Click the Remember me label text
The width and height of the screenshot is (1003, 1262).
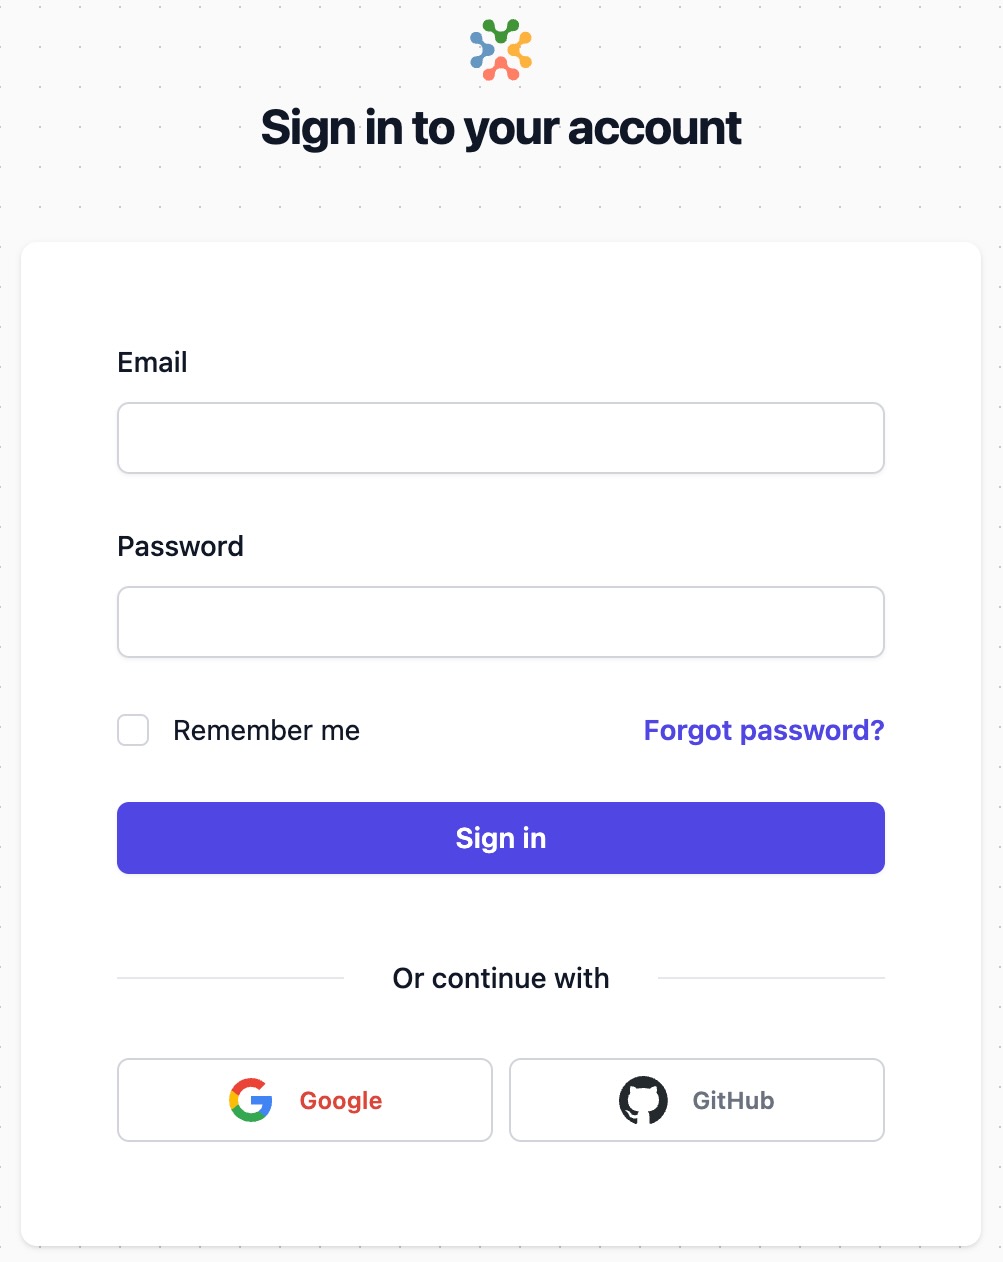point(265,730)
